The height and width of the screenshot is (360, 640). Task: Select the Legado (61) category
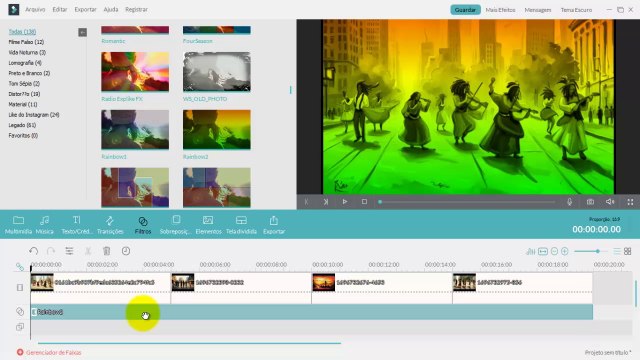point(22,125)
